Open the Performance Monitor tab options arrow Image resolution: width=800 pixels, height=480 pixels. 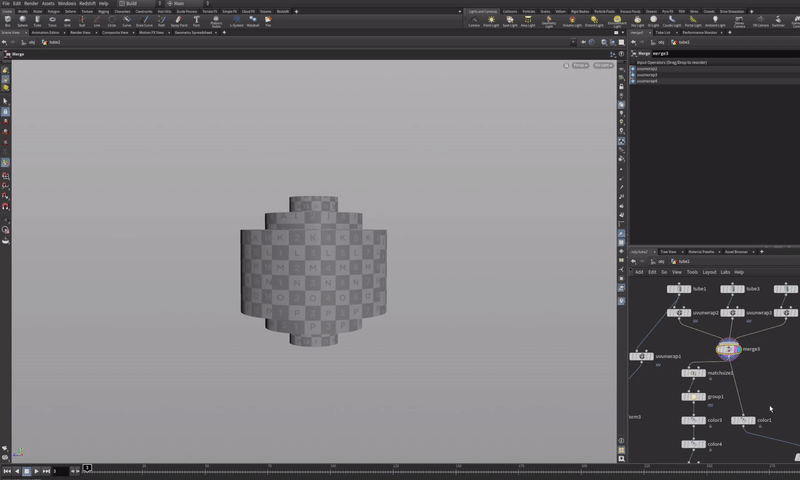(x=722, y=33)
